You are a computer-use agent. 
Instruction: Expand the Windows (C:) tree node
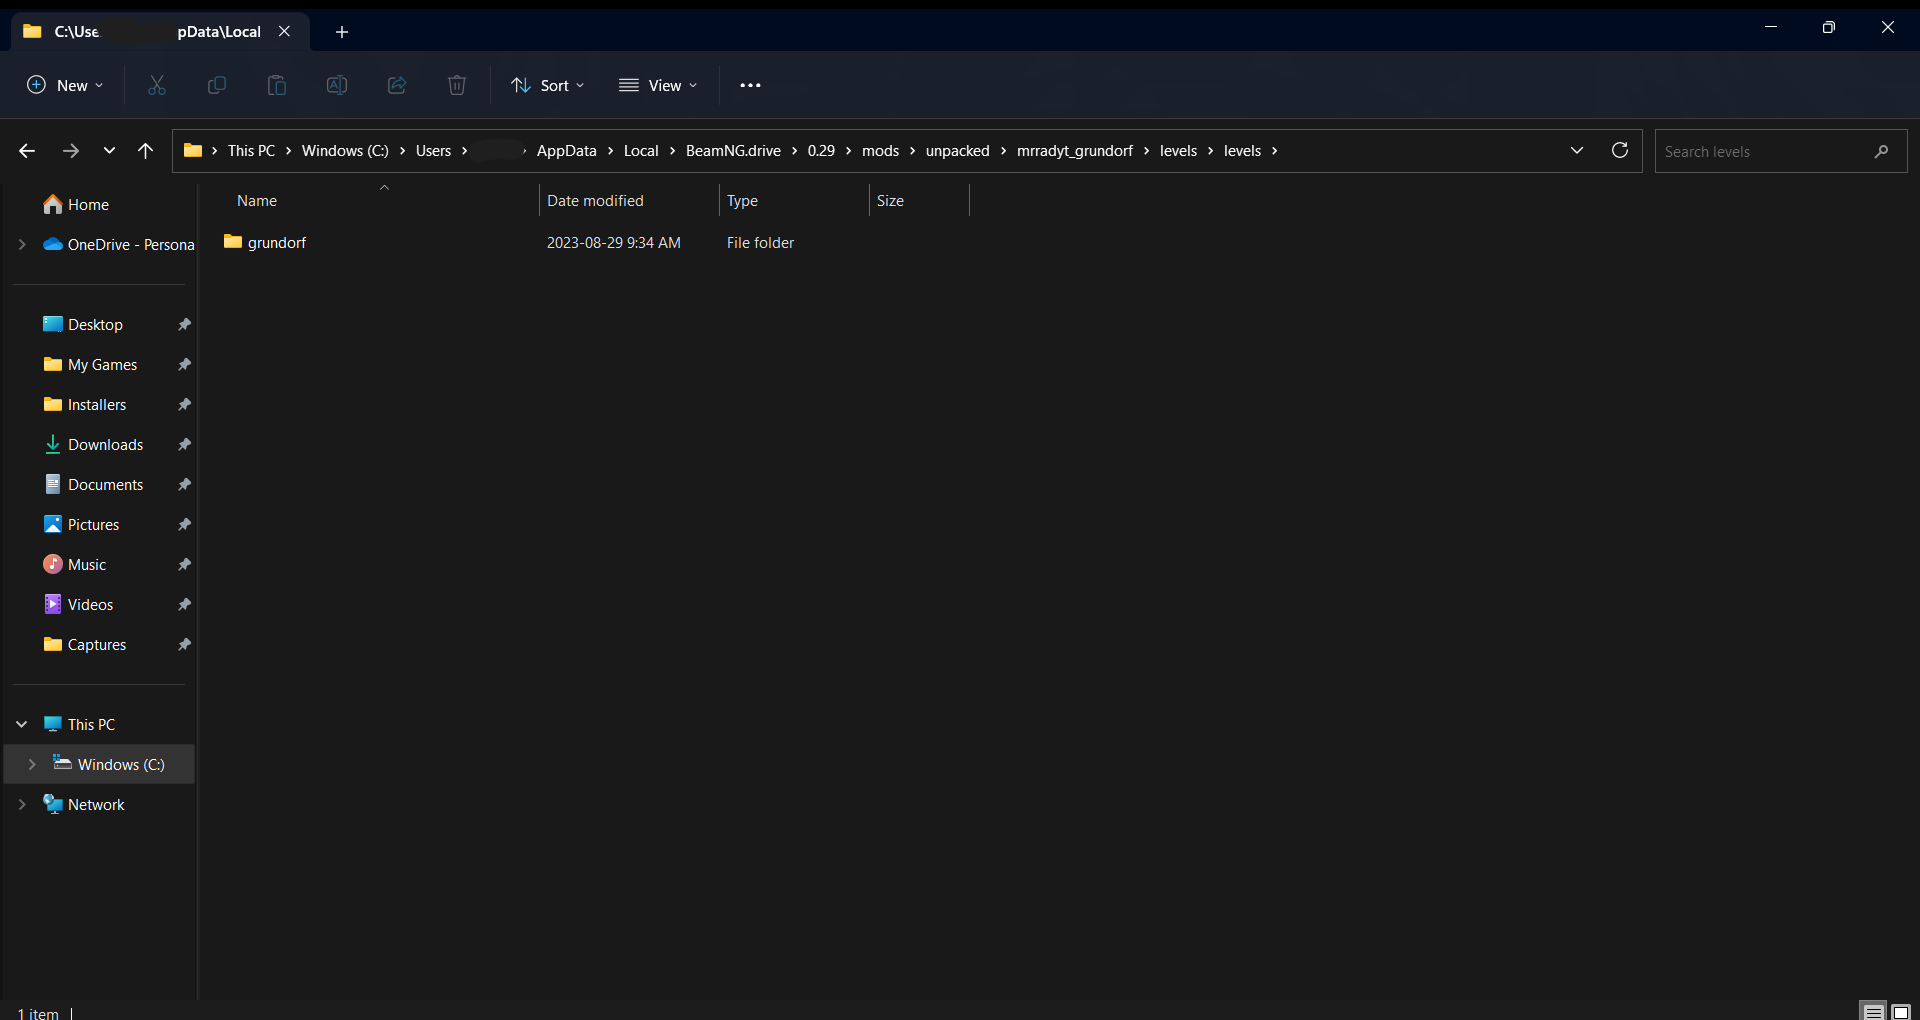click(32, 764)
